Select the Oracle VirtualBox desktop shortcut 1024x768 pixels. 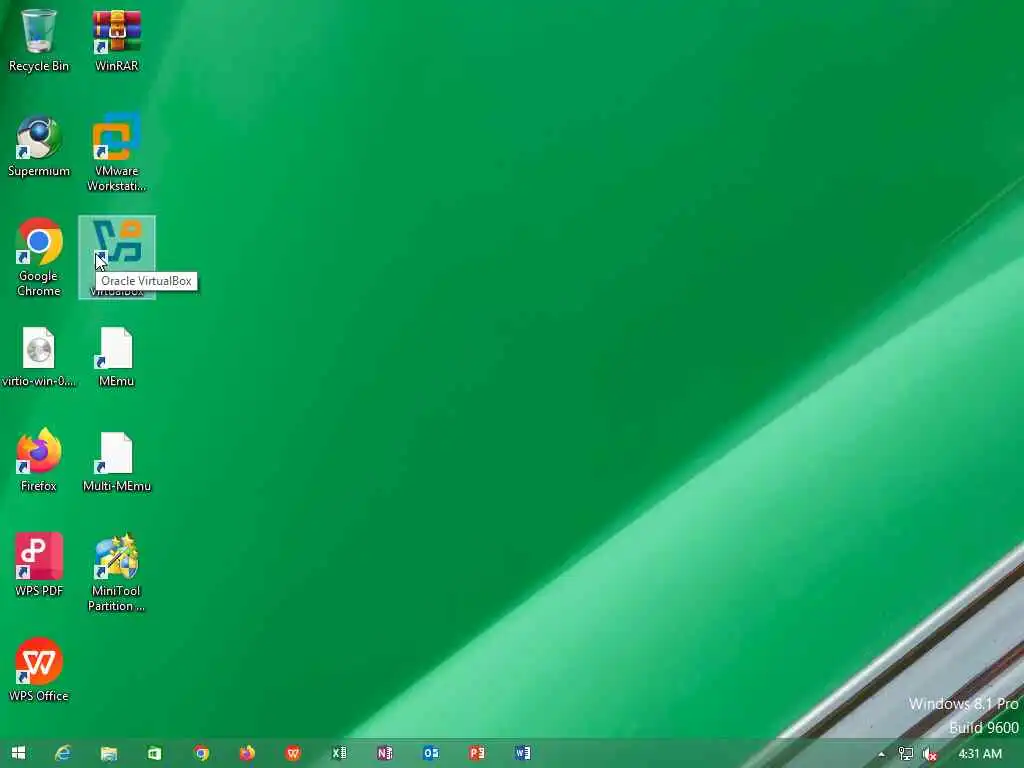point(117,257)
